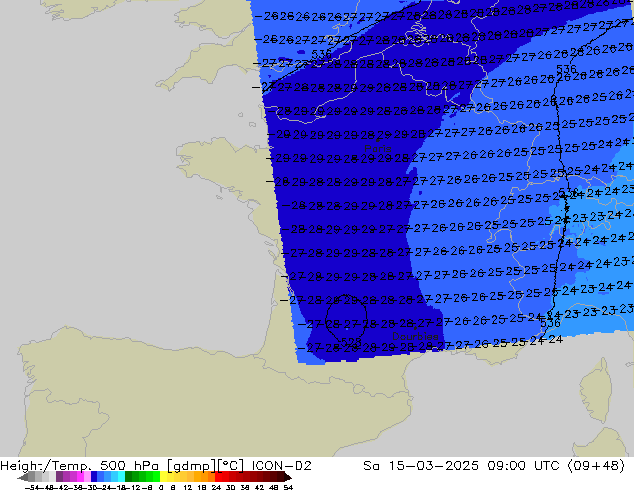Click the (09+48) forecast offset text
634x490 pixels.
coord(596,466)
